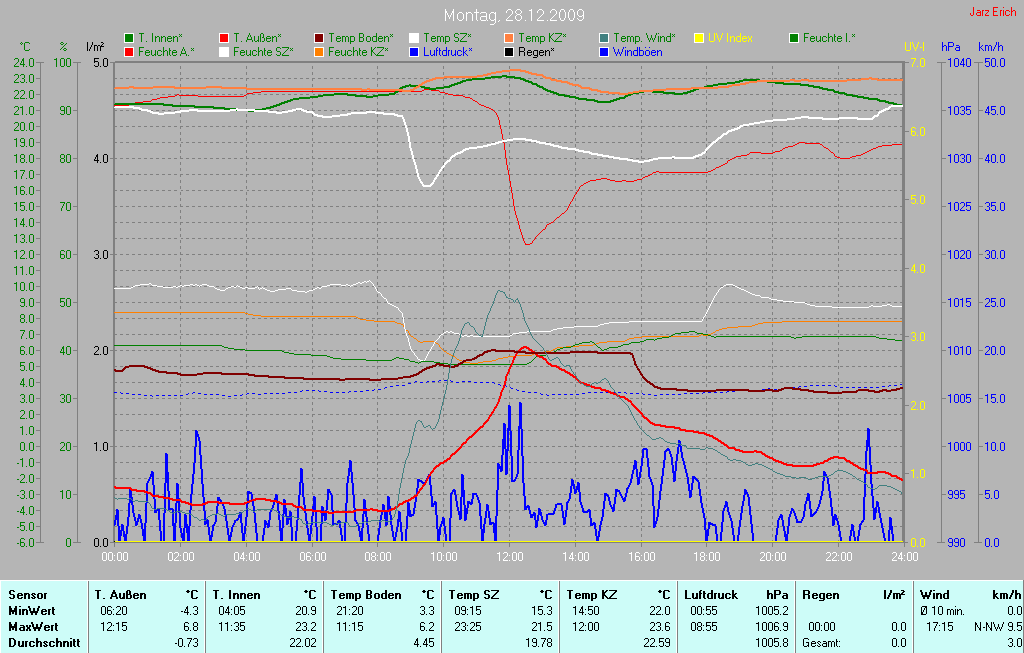
Task: Click the red Feuchte A. legend swatch
Action: tap(129, 52)
